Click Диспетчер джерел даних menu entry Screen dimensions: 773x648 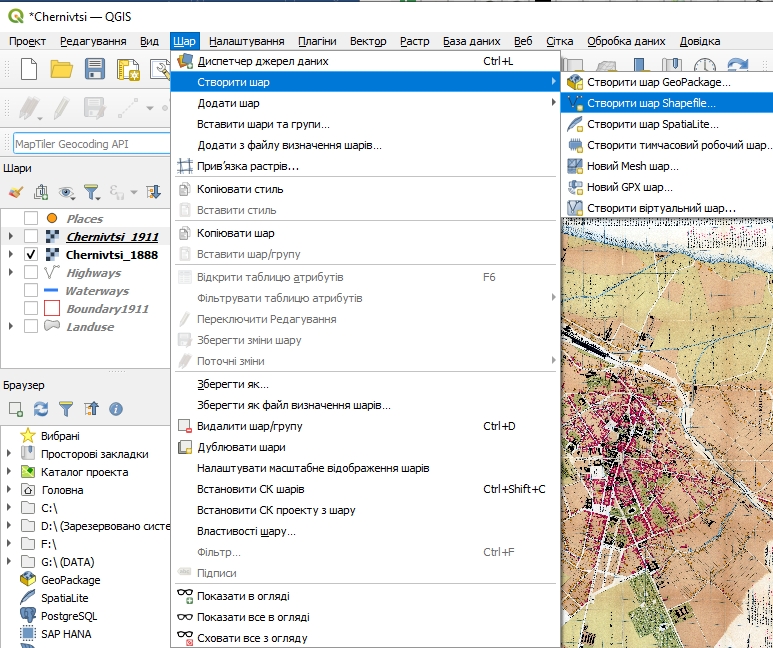[x=262, y=61]
